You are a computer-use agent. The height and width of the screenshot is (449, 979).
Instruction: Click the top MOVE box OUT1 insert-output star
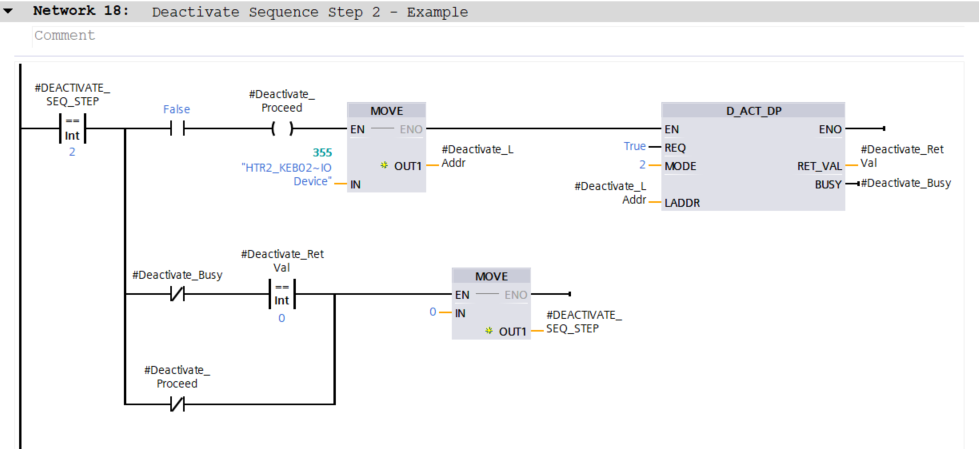click(x=385, y=166)
